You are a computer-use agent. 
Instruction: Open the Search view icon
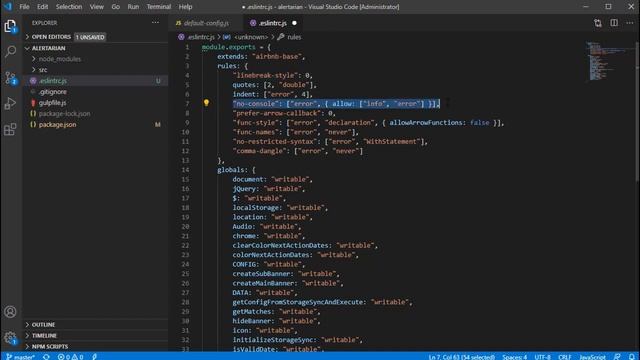point(10,51)
